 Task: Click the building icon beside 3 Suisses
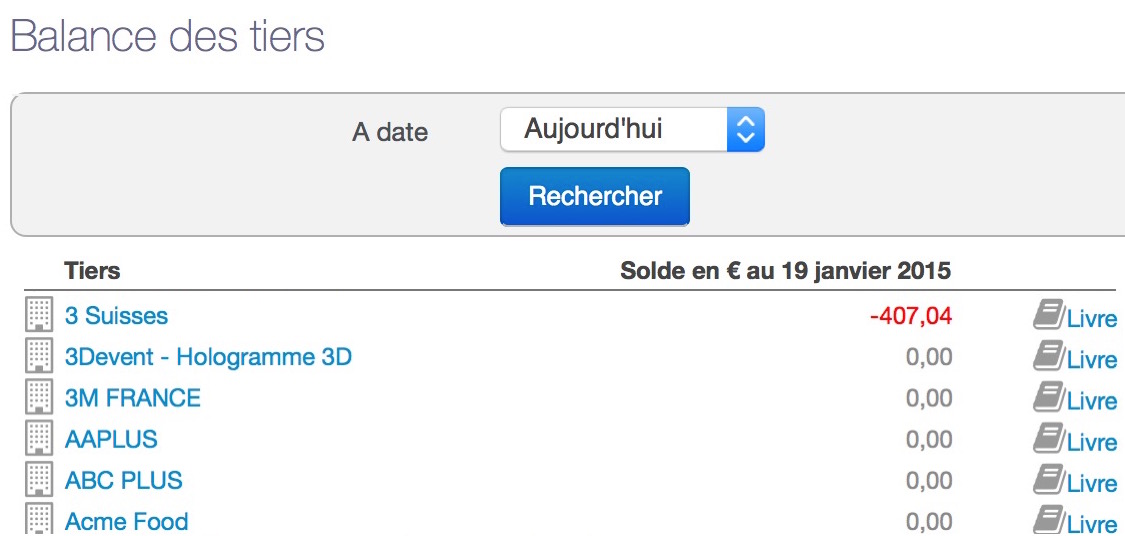tap(38, 315)
